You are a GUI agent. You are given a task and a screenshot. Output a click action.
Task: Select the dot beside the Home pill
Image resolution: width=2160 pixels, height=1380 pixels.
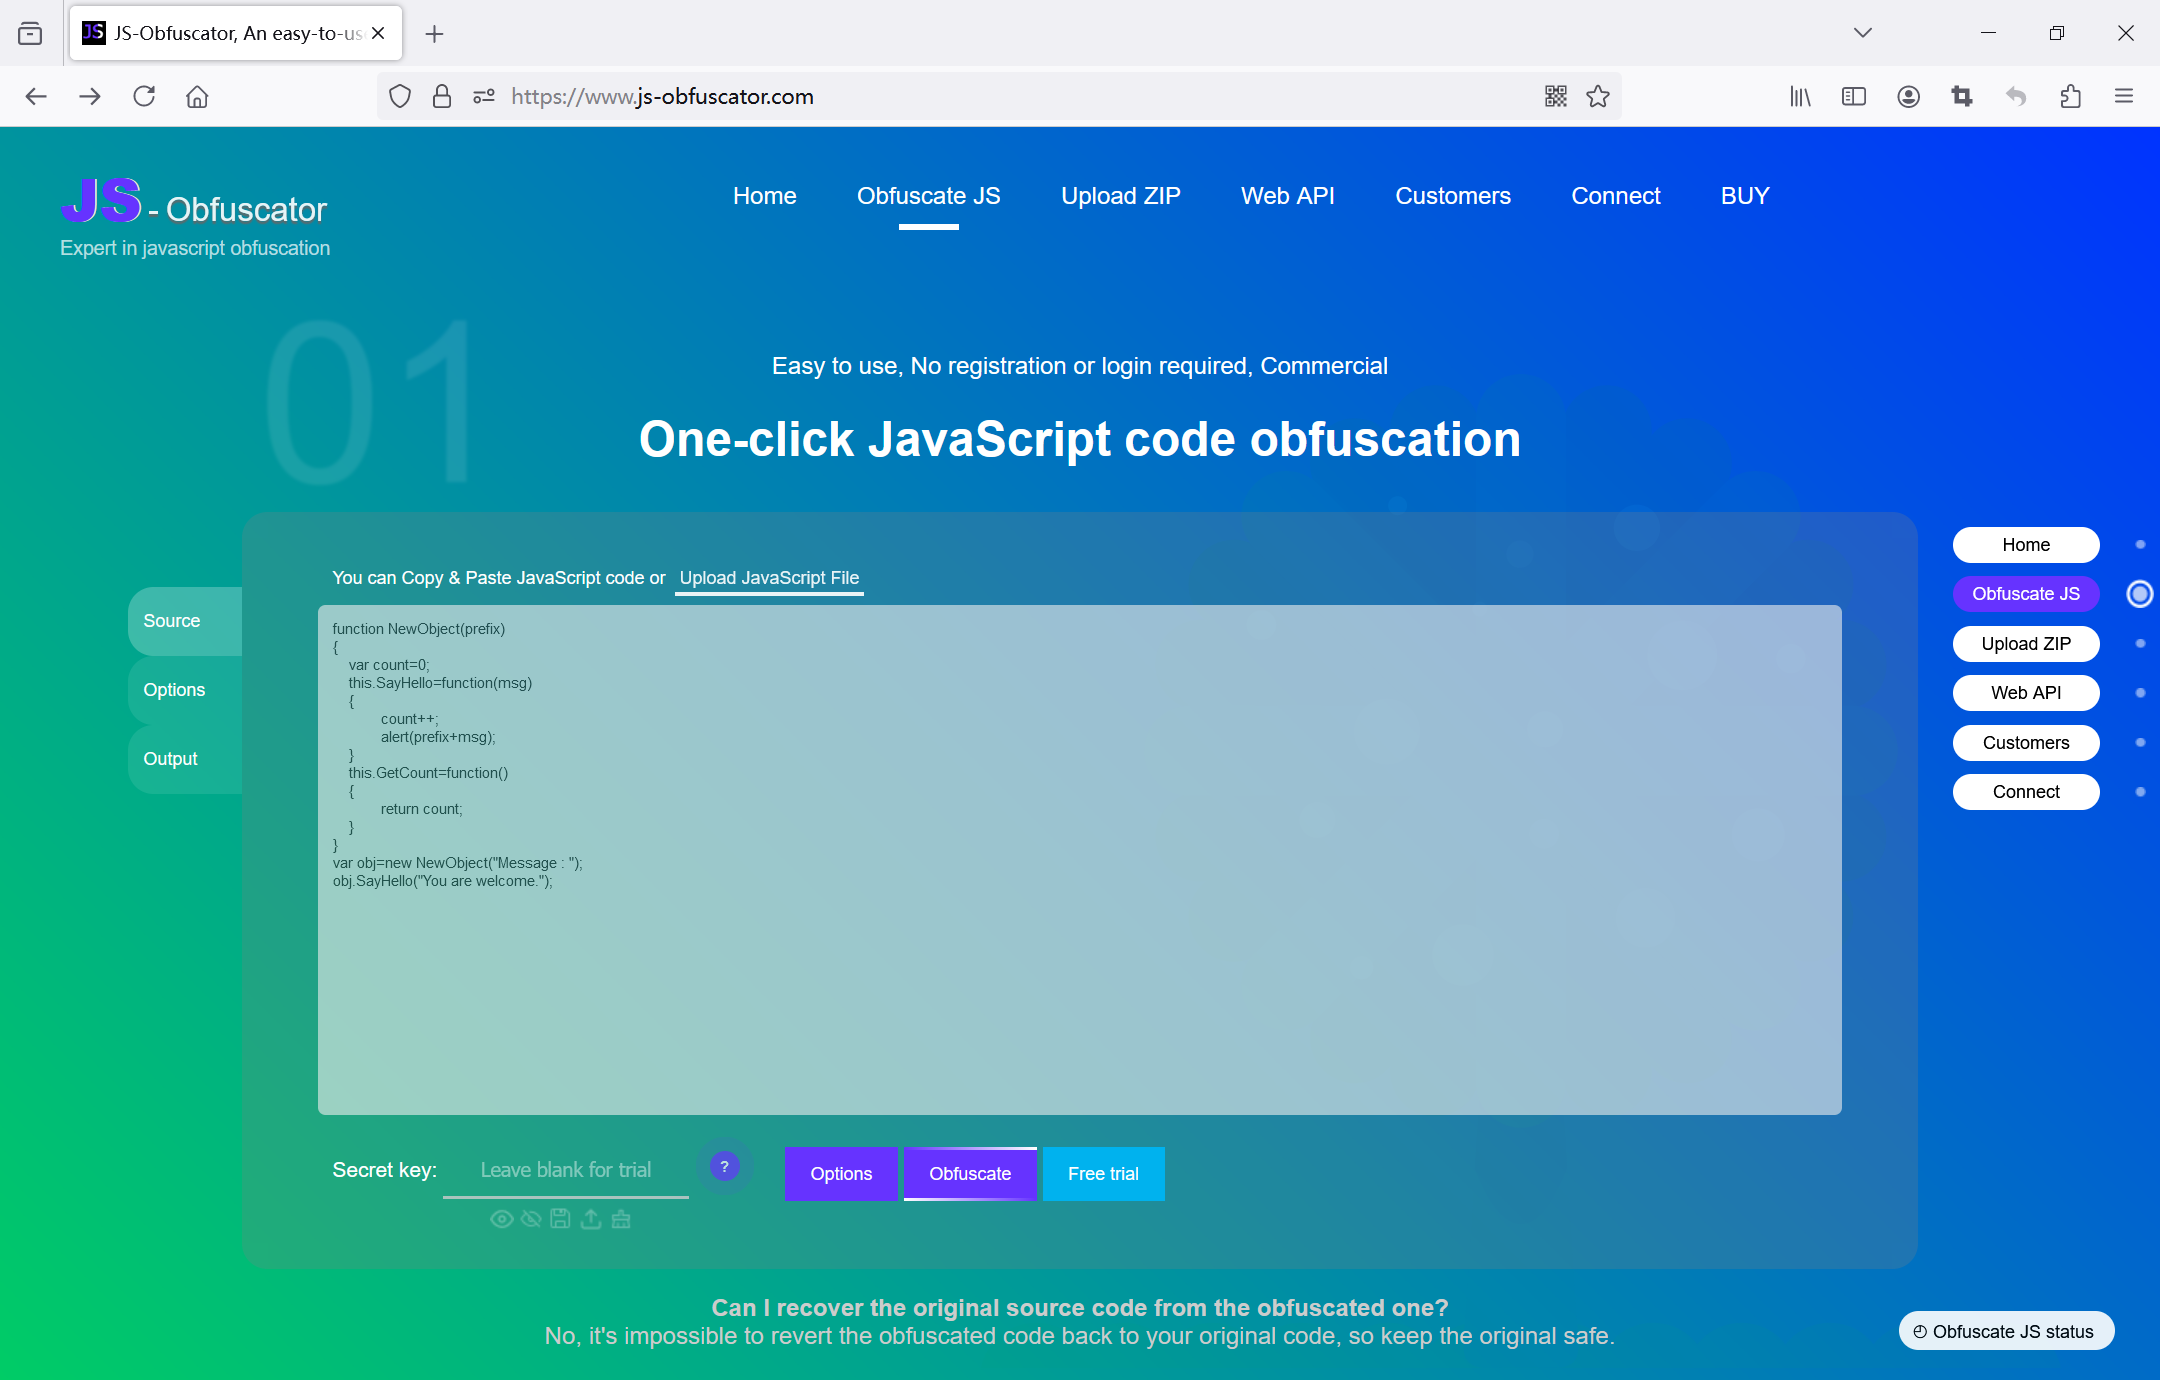tap(2140, 545)
